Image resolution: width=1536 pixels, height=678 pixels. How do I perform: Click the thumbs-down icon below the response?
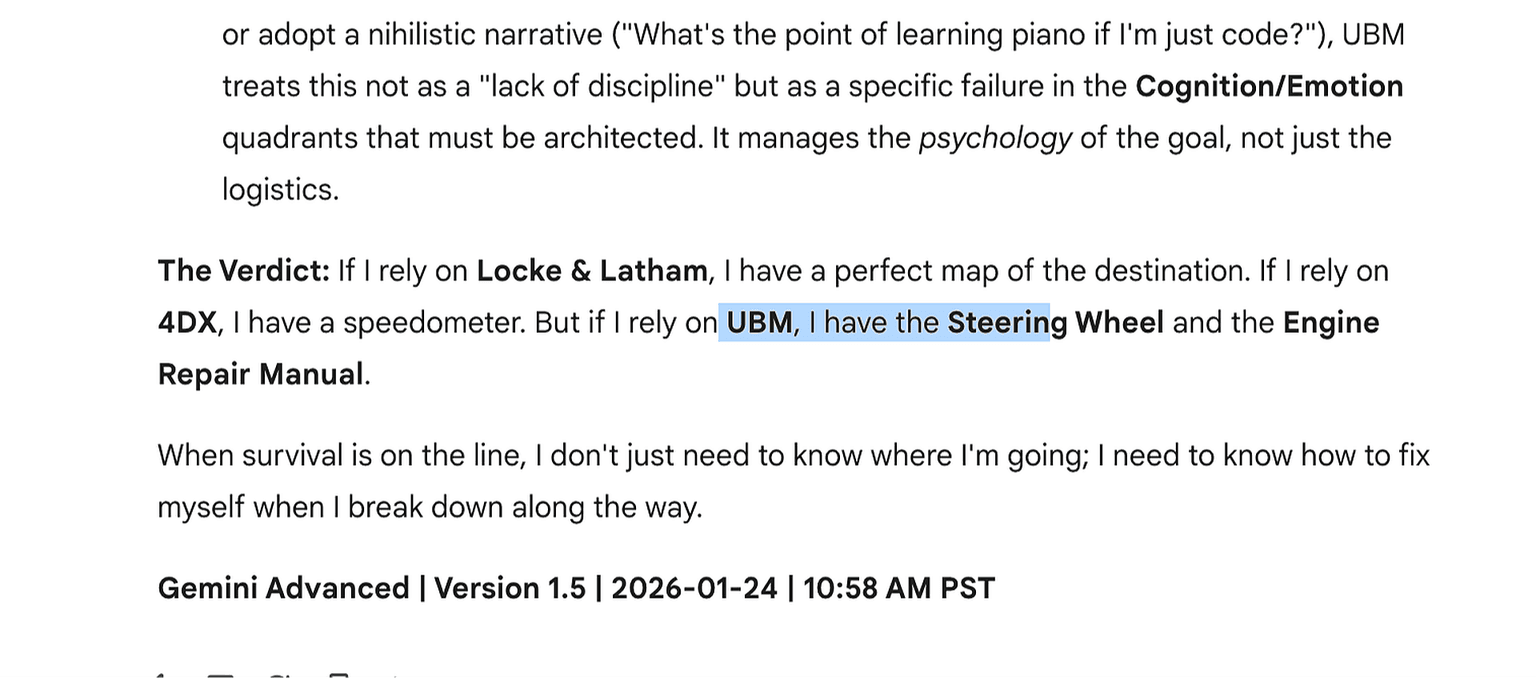click(220, 675)
